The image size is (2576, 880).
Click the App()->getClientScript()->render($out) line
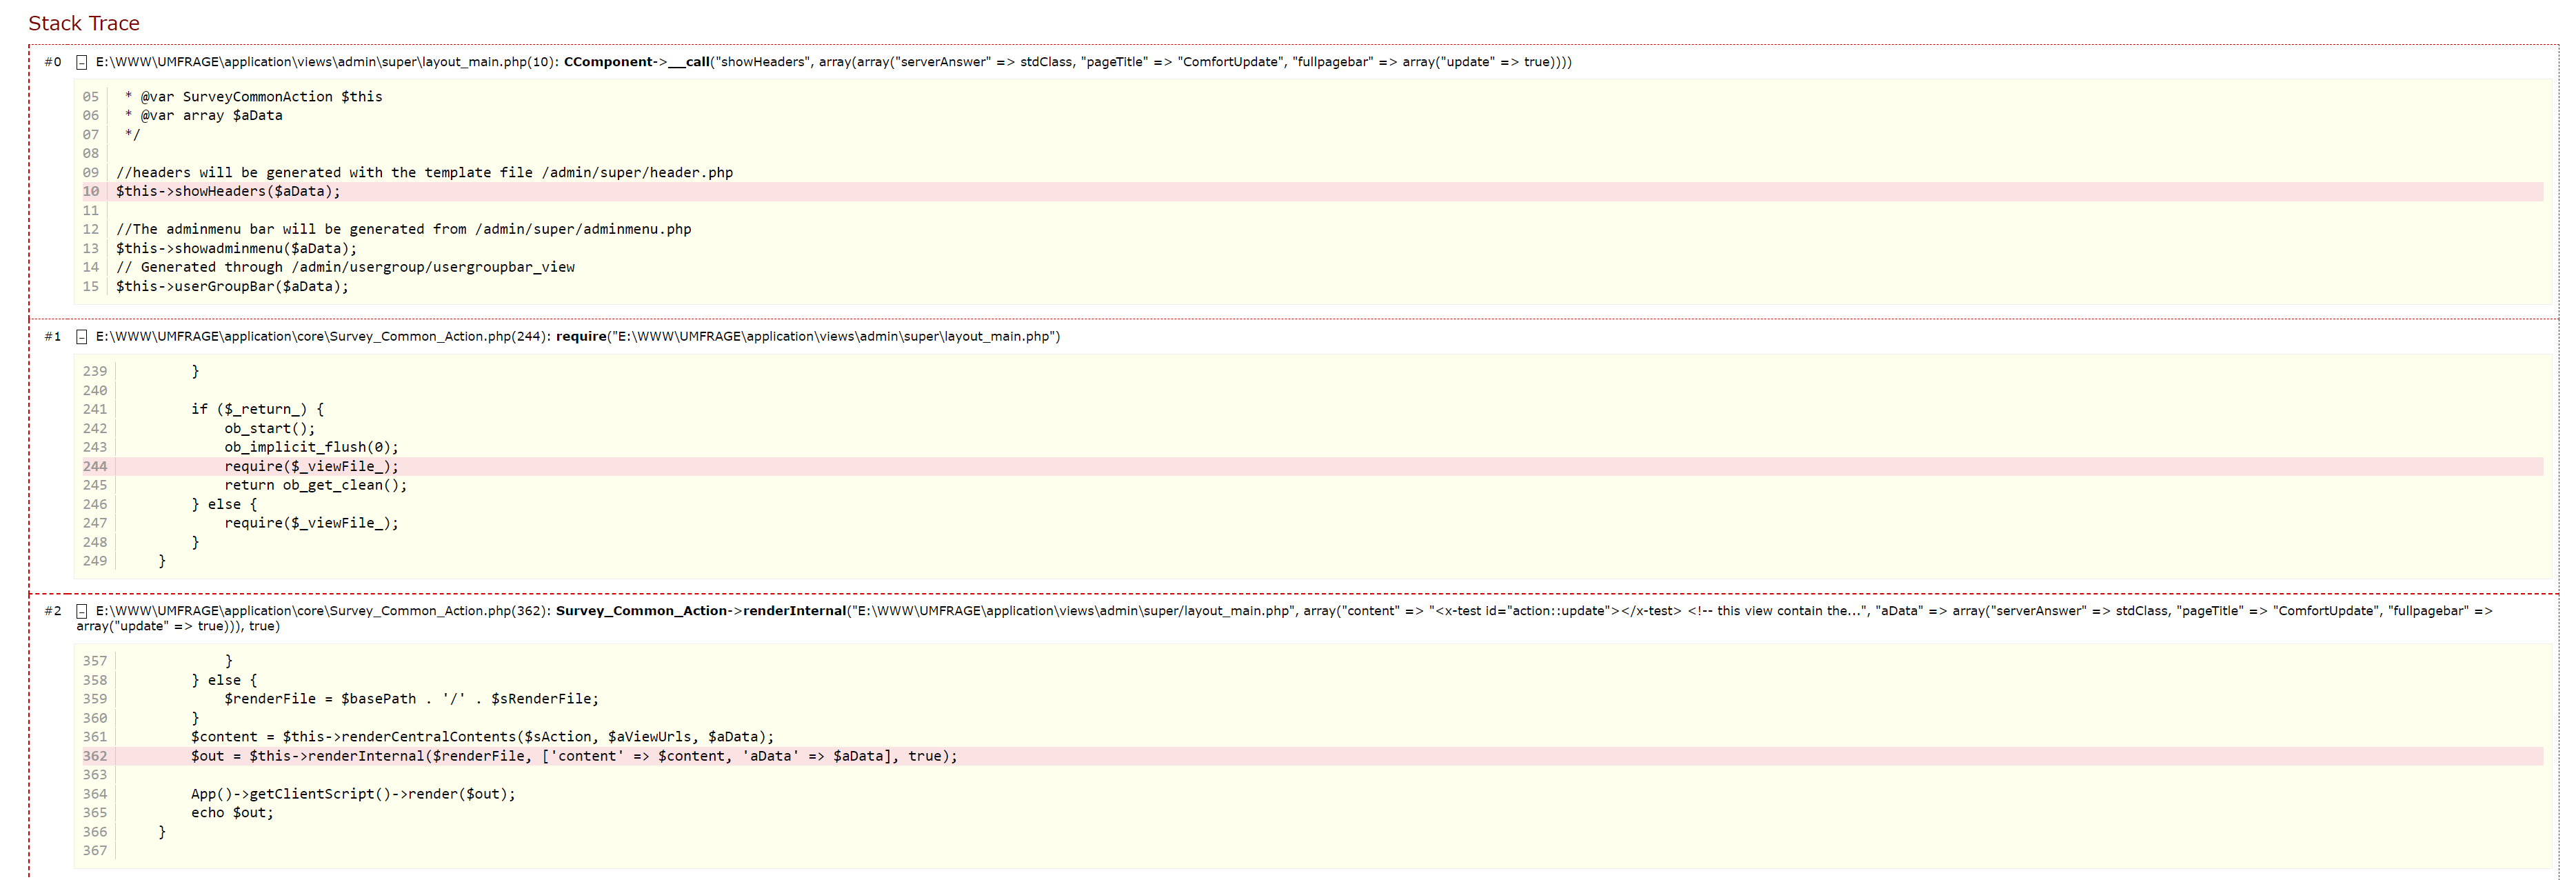pyautogui.click(x=353, y=794)
